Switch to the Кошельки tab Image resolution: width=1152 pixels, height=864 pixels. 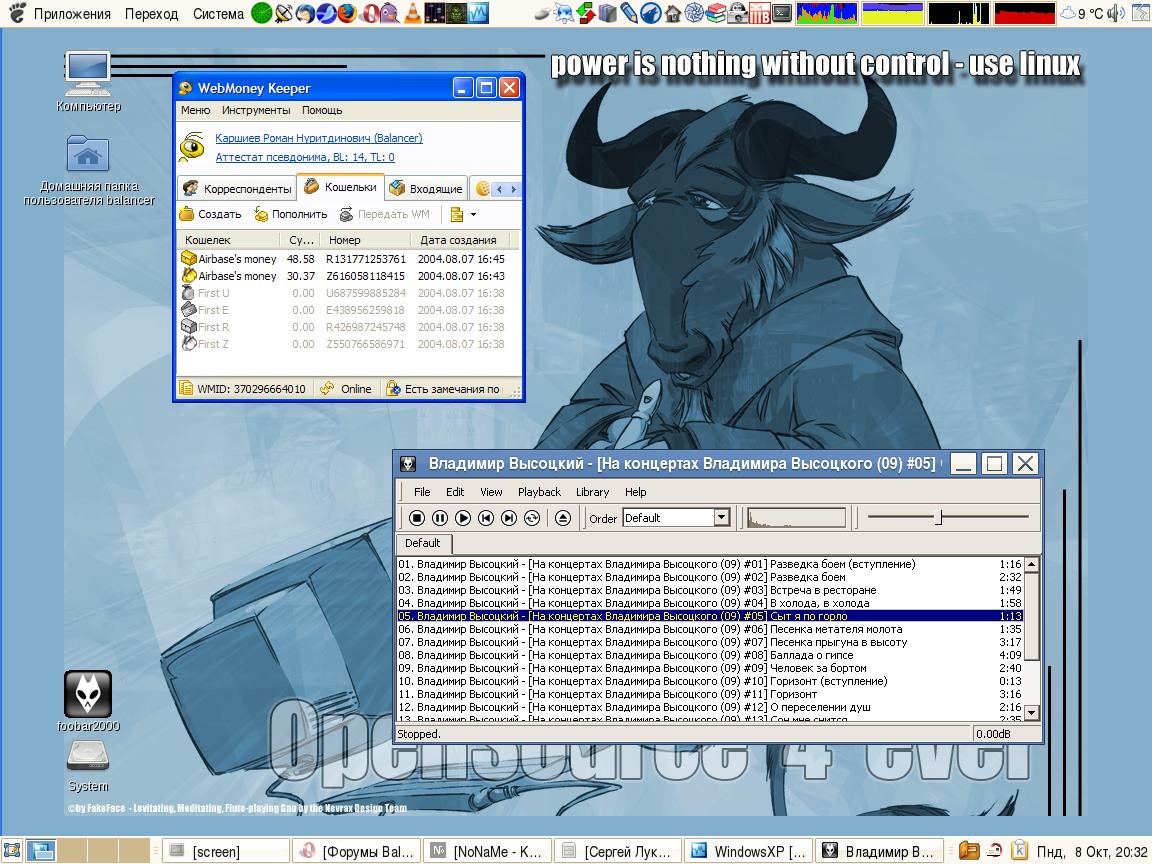pyautogui.click(x=341, y=187)
